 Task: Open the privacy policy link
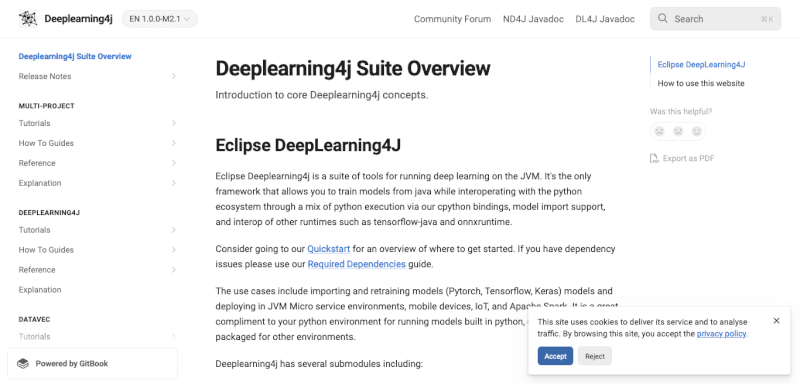point(721,334)
